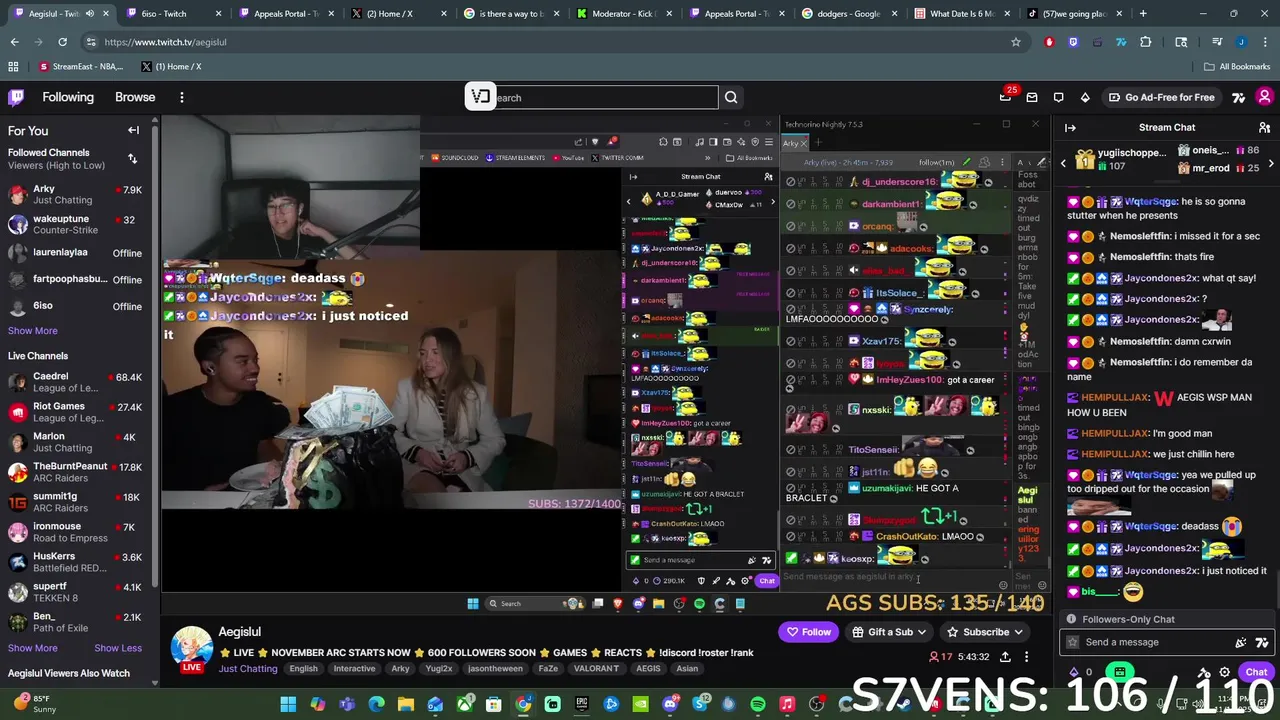Open Microsoft Edge from the taskbar
This screenshot has width=1280, height=720.
click(x=376, y=705)
